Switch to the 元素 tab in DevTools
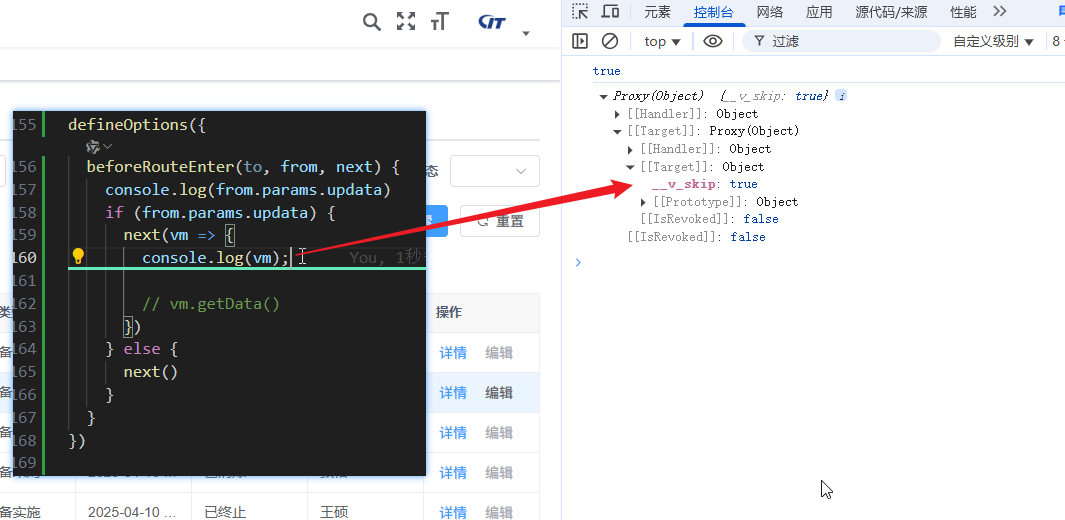 (x=657, y=12)
